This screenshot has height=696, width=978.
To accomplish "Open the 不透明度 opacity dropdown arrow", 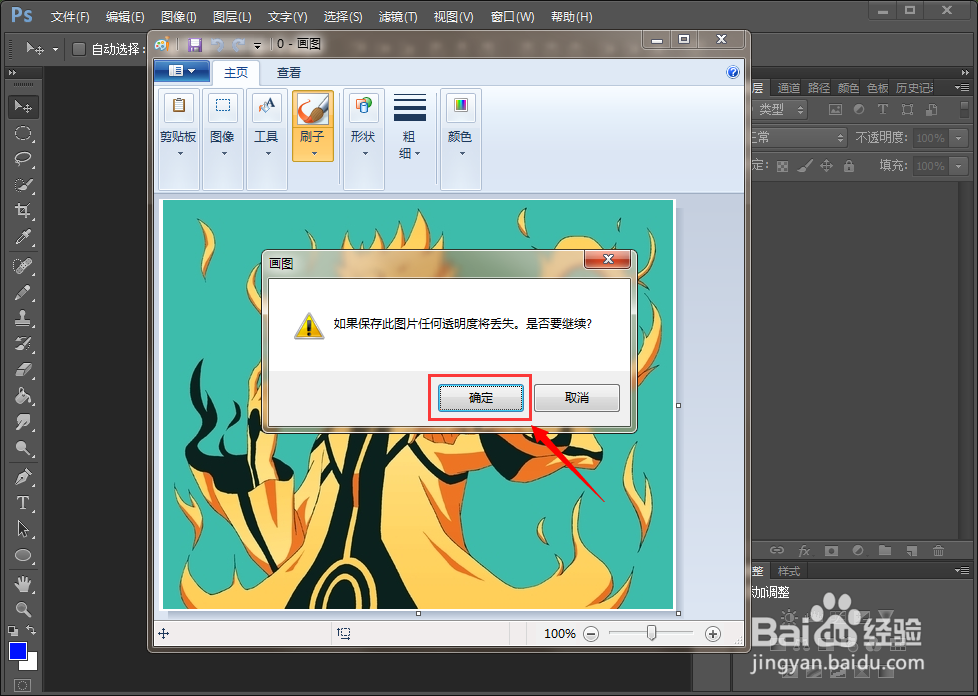I will [959, 138].
